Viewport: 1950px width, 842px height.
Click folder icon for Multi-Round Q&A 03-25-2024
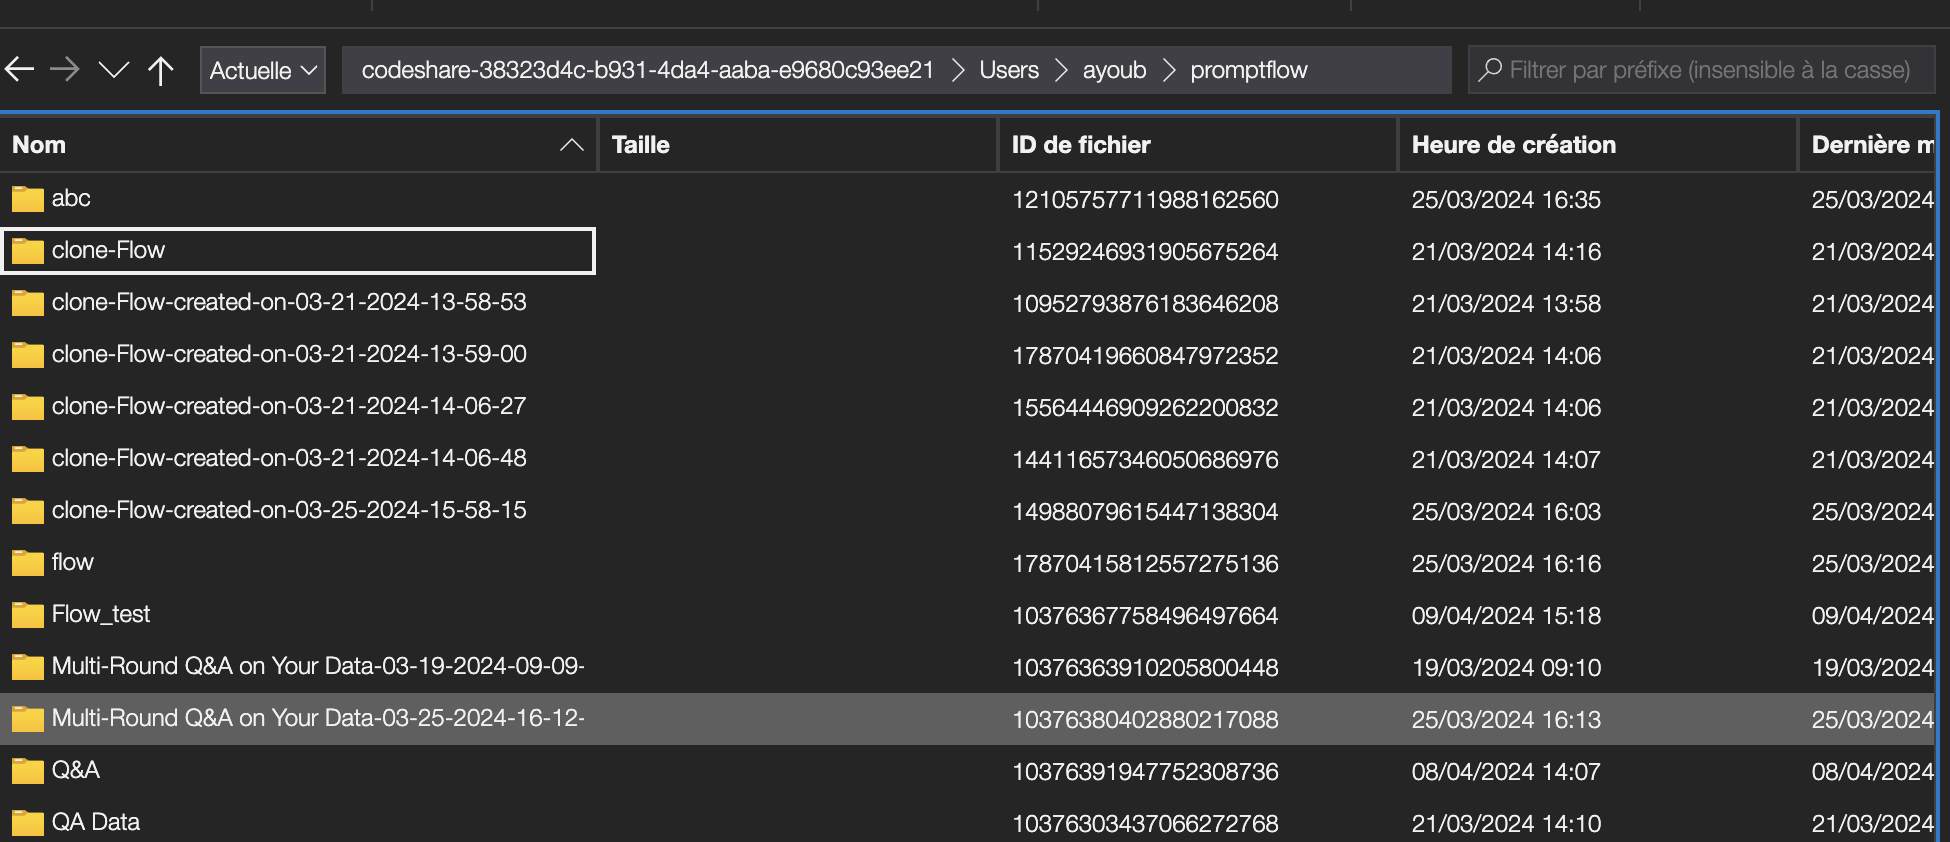click(28, 719)
